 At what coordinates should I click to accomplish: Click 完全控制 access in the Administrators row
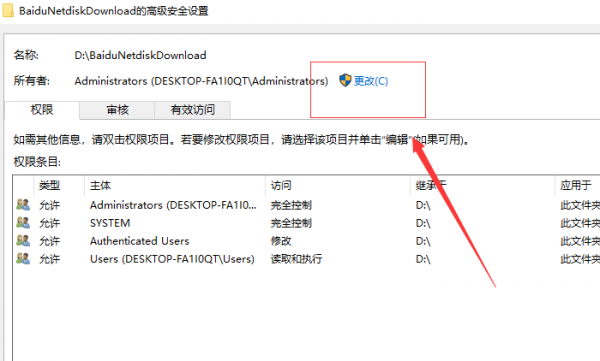coord(291,205)
